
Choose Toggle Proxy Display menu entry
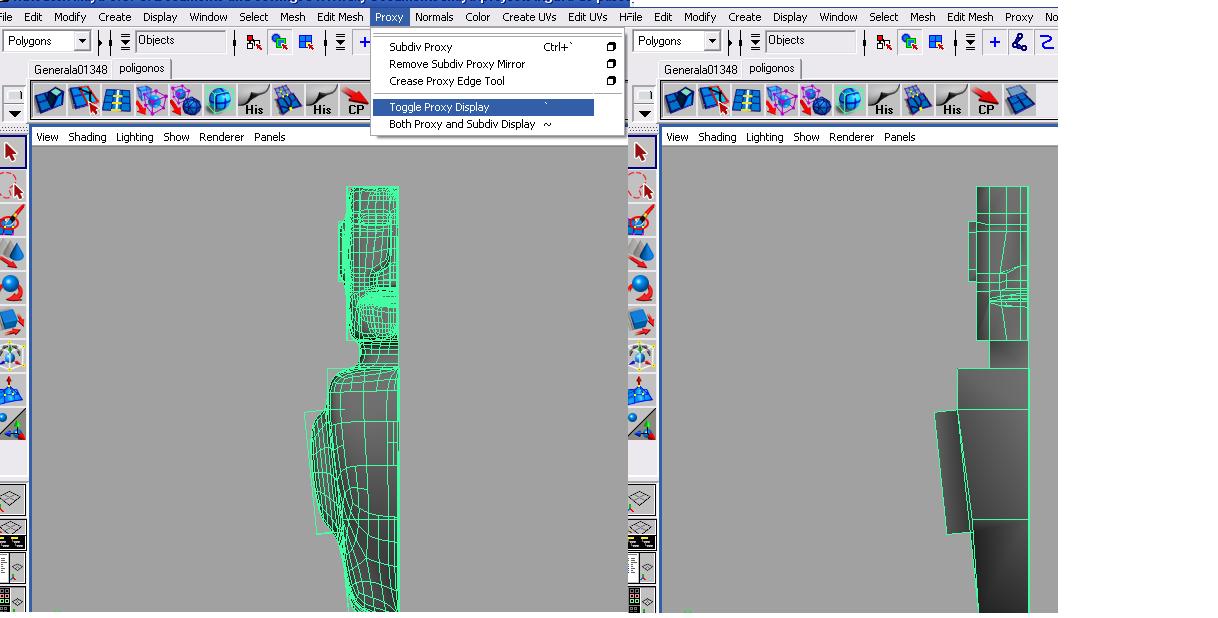[484, 107]
